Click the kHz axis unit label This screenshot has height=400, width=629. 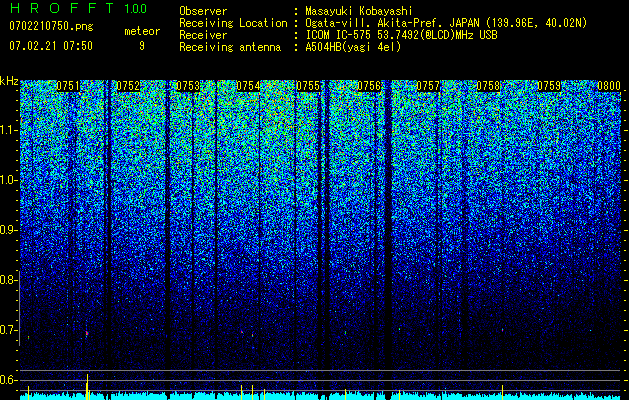(9, 81)
